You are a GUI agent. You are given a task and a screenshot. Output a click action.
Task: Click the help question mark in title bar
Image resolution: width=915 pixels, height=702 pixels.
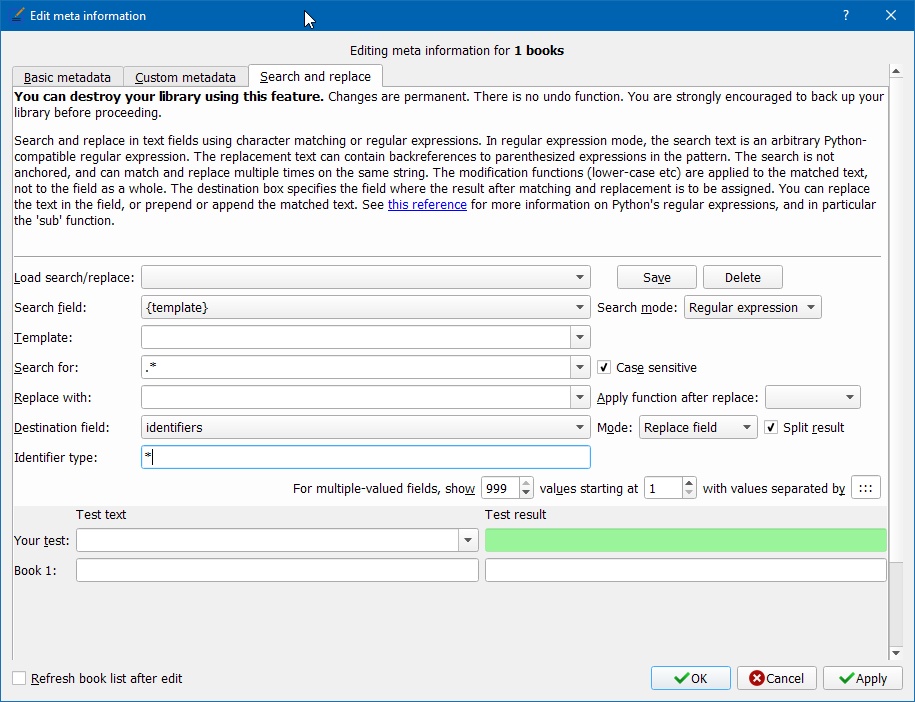click(x=846, y=15)
